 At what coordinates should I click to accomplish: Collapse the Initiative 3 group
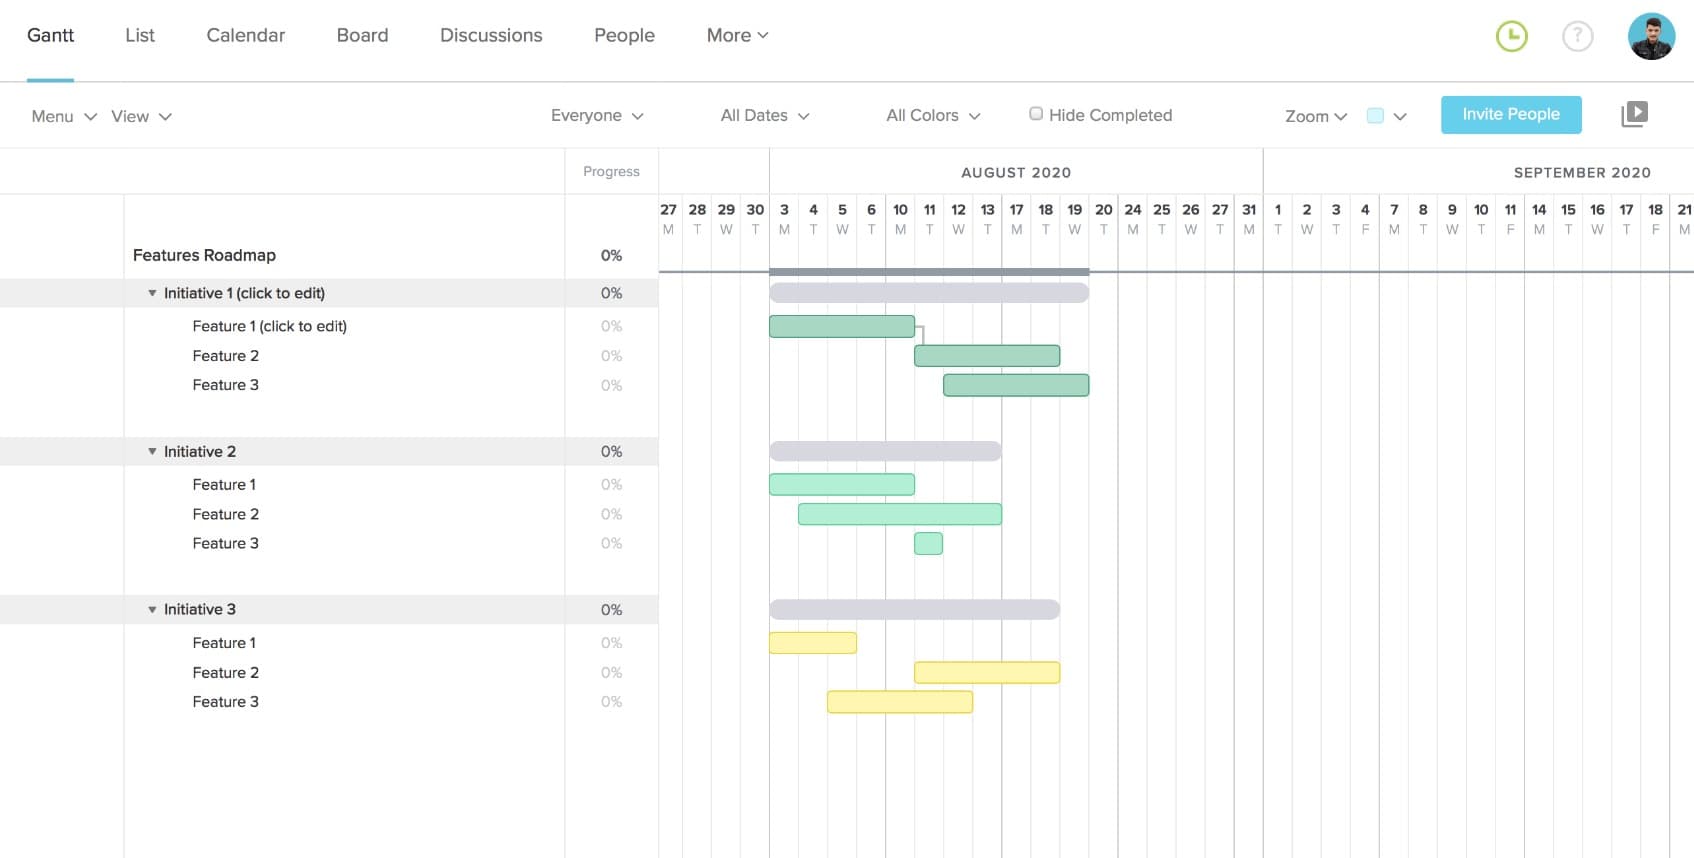coord(152,610)
